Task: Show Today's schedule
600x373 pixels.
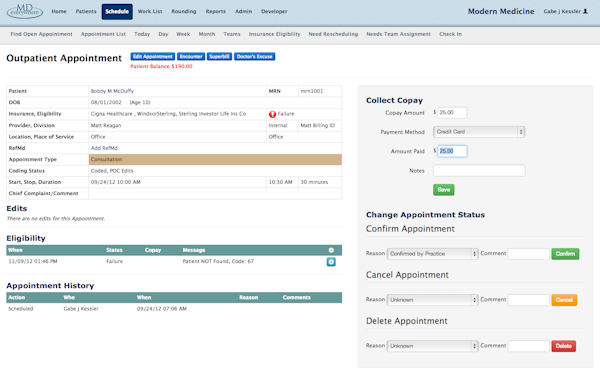Action: (x=142, y=34)
